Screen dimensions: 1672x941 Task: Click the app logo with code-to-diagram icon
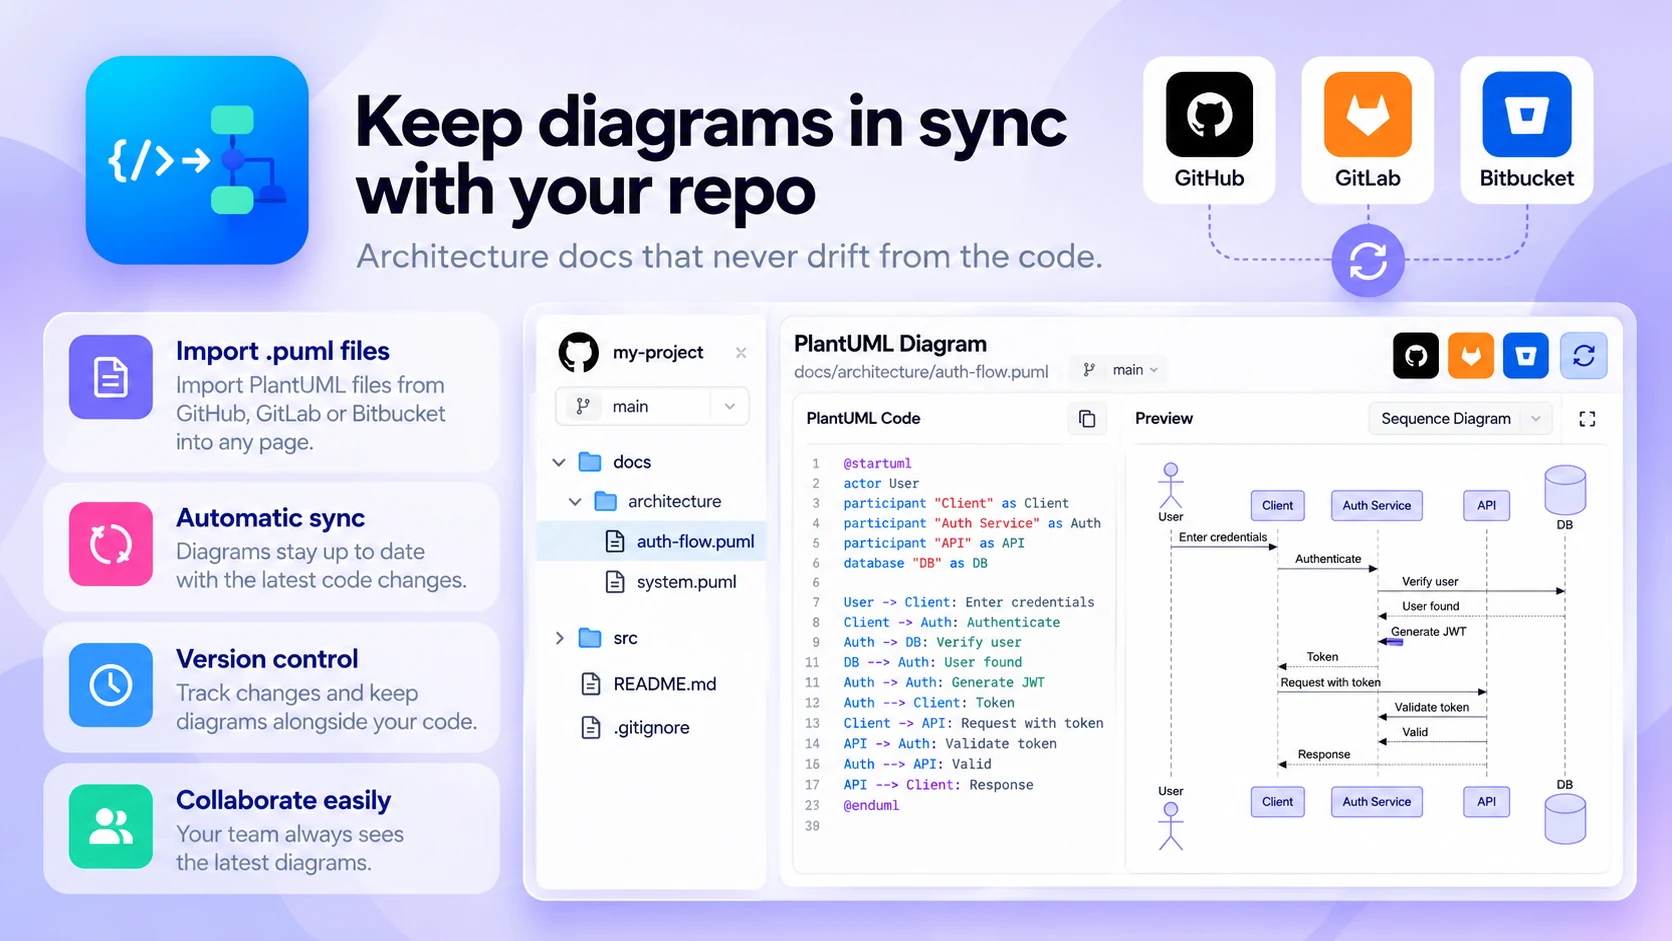point(197,160)
